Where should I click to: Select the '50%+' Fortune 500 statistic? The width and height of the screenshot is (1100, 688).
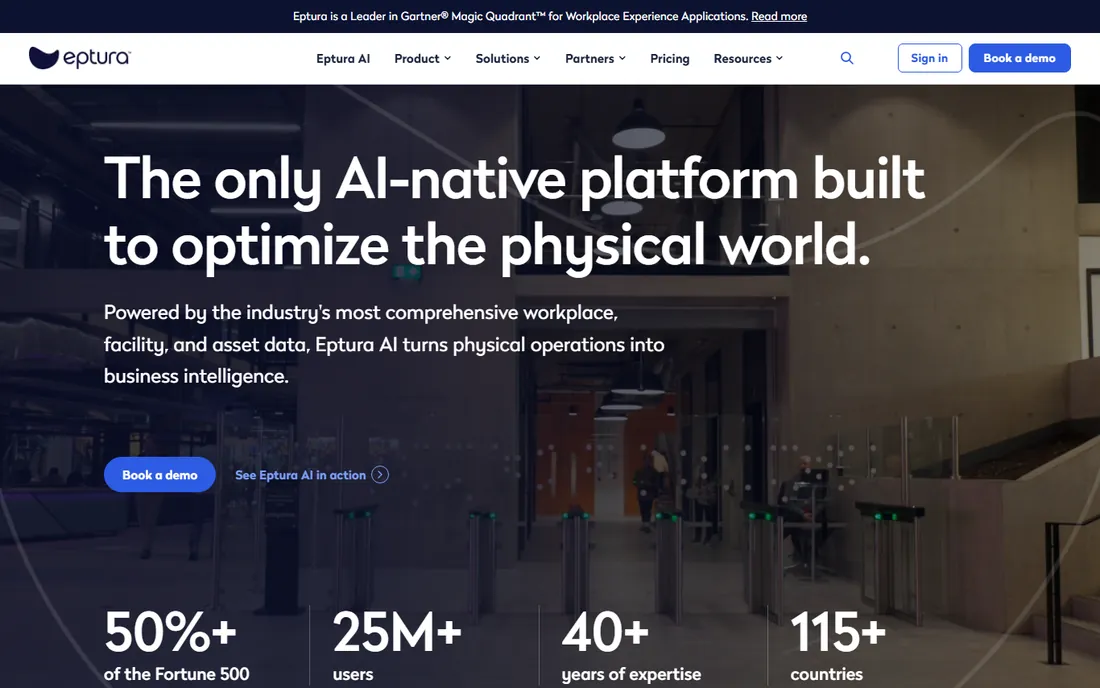tap(177, 646)
